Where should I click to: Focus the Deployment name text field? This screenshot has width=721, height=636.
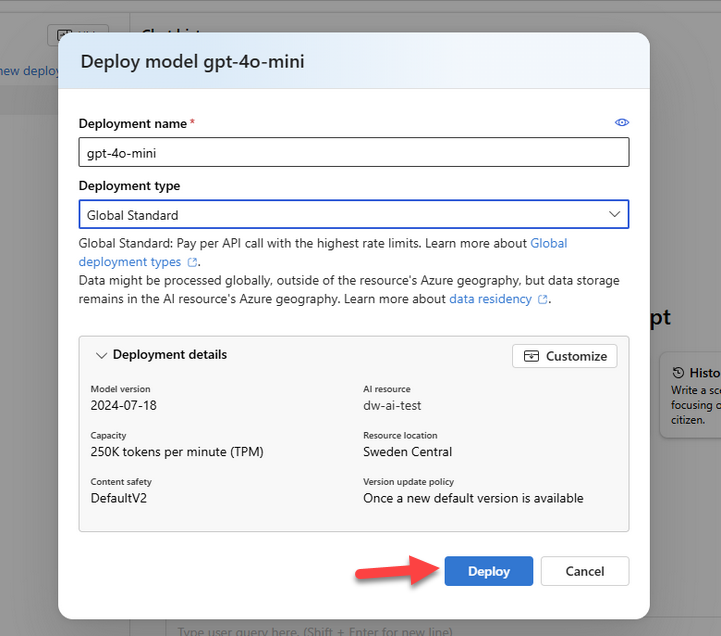[x=353, y=152]
